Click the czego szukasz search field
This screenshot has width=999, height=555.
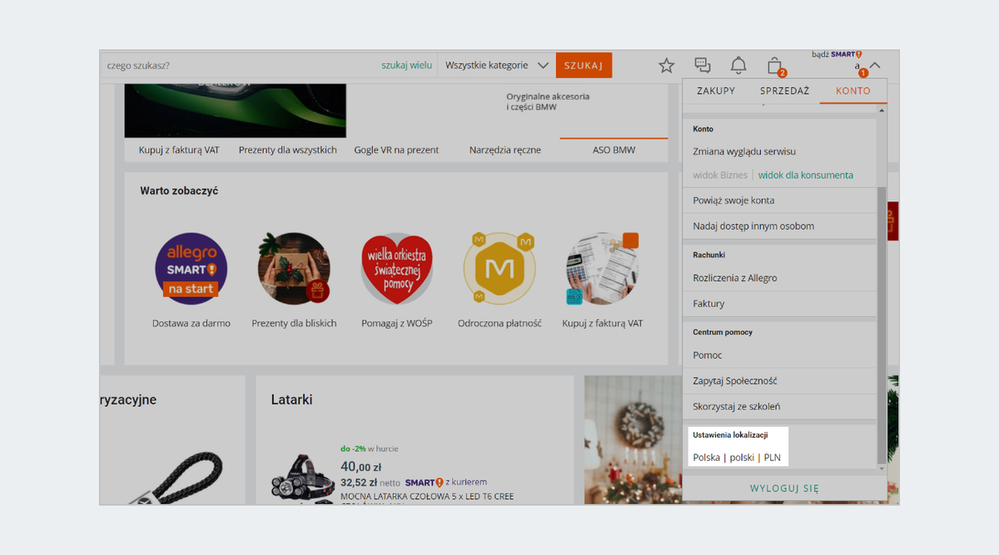[x=238, y=66]
